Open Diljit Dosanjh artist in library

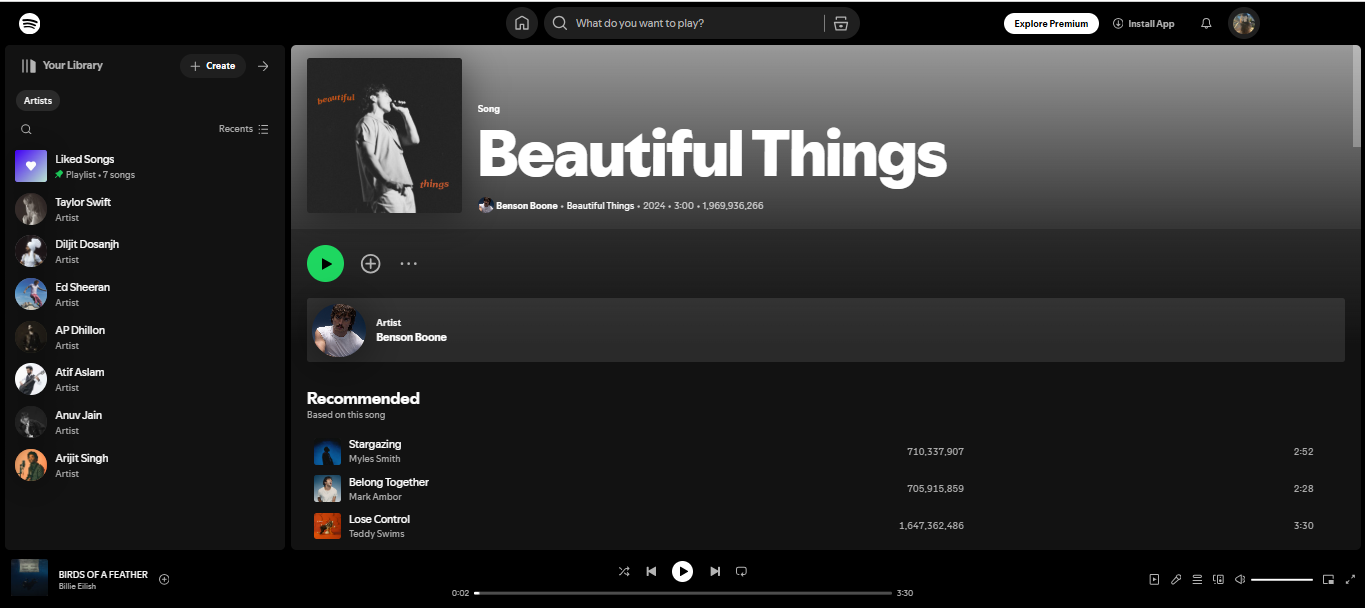point(145,251)
